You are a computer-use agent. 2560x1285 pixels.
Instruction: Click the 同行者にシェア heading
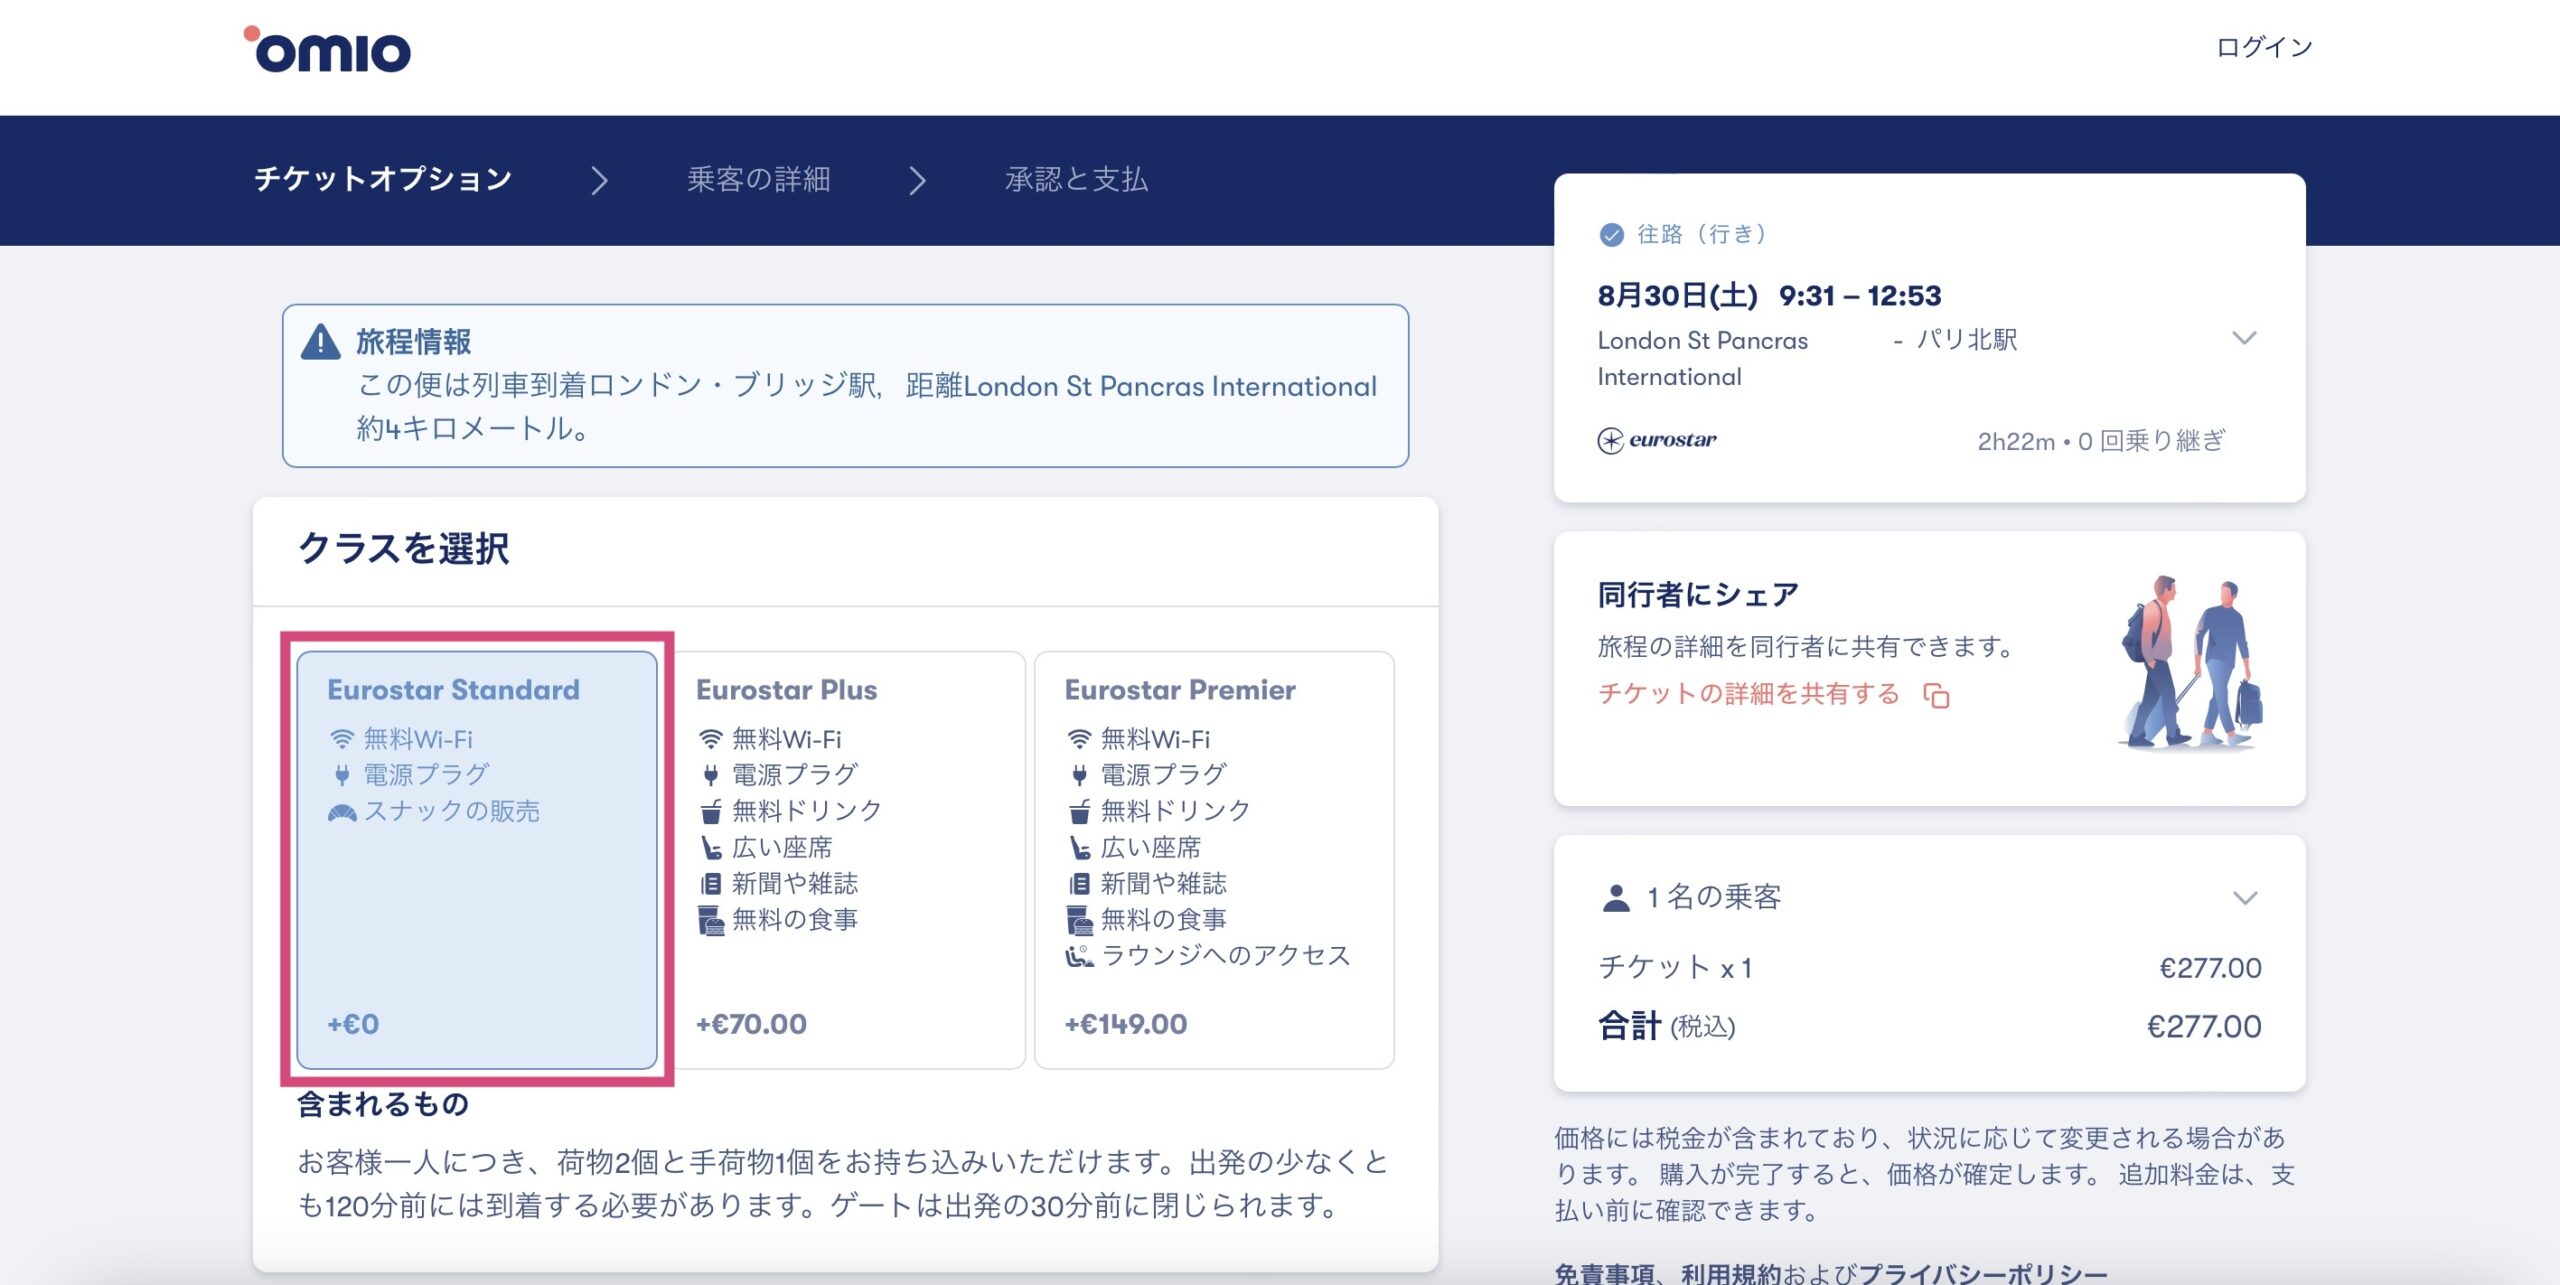(x=1698, y=595)
